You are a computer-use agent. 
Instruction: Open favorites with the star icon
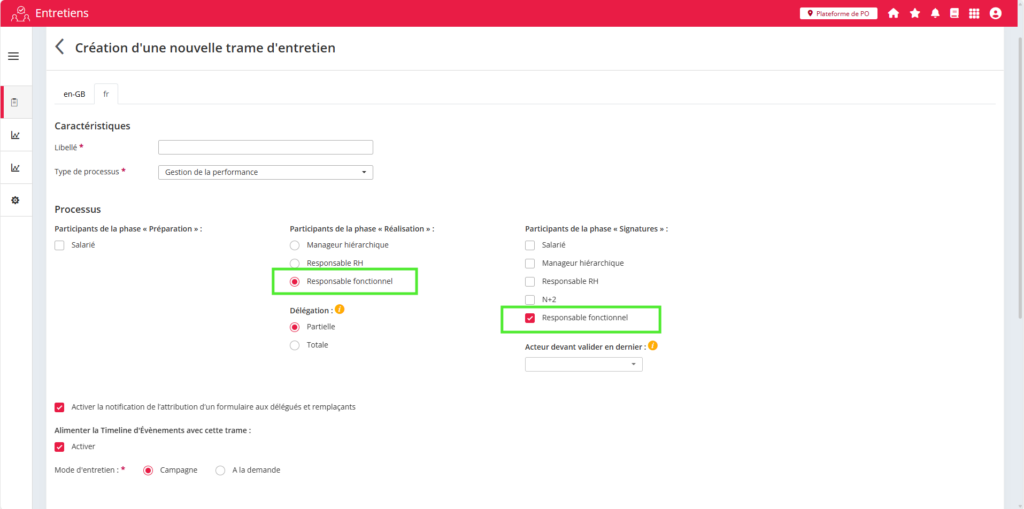914,13
